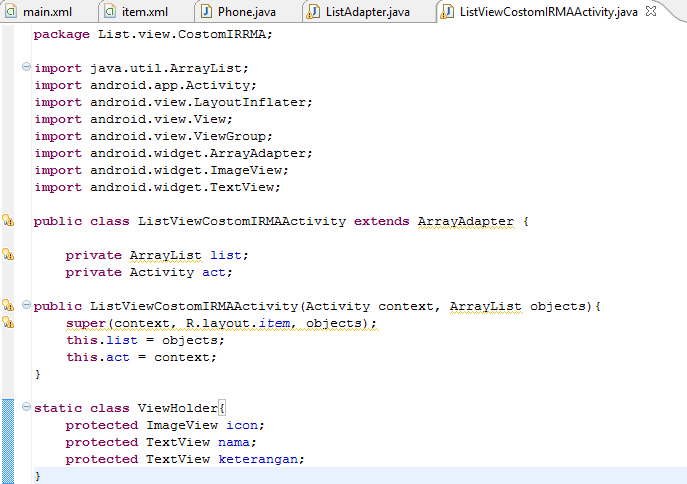Click the underlined super call statement
The image size is (687, 484).
coord(222,323)
